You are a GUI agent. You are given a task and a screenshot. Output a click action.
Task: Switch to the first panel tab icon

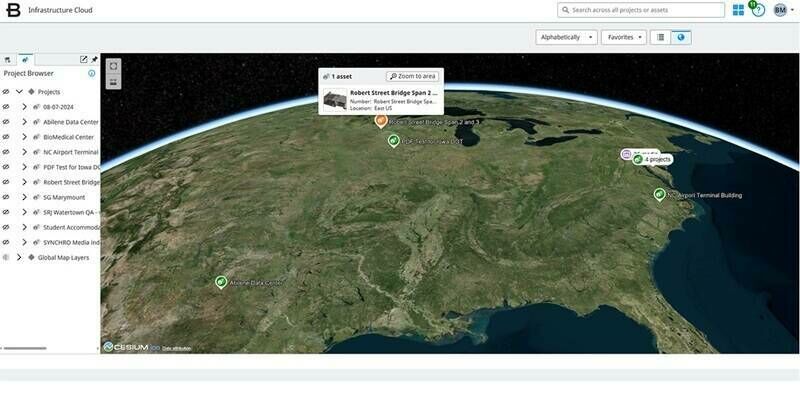tap(8, 60)
